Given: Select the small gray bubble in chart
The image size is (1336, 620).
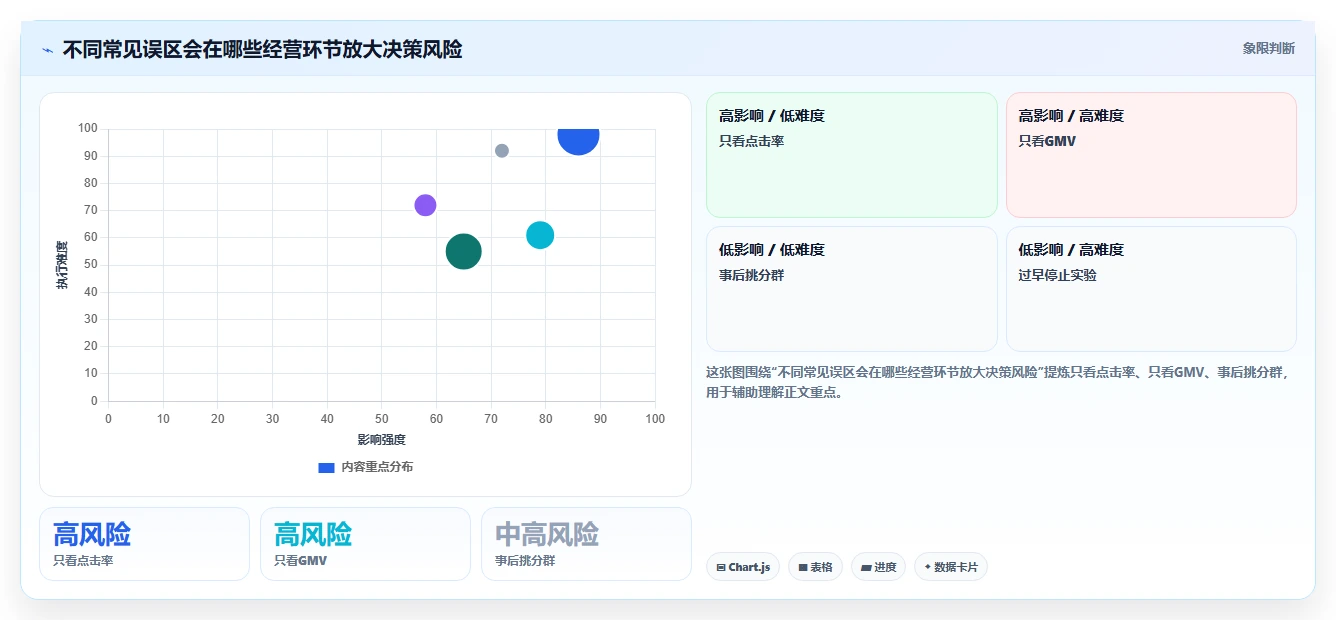Looking at the screenshot, I should 502,151.
